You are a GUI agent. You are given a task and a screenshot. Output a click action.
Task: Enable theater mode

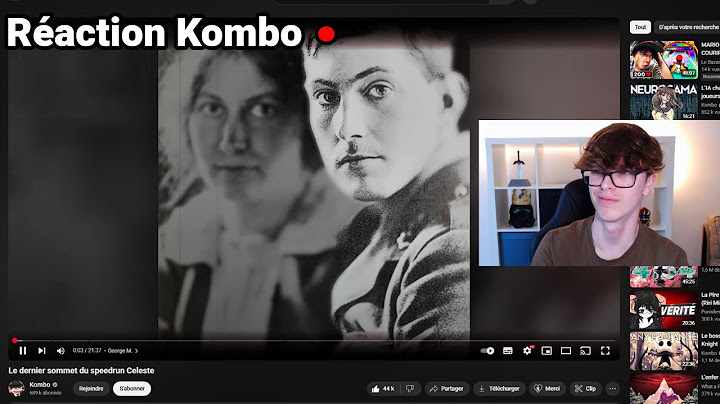(x=566, y=351)
